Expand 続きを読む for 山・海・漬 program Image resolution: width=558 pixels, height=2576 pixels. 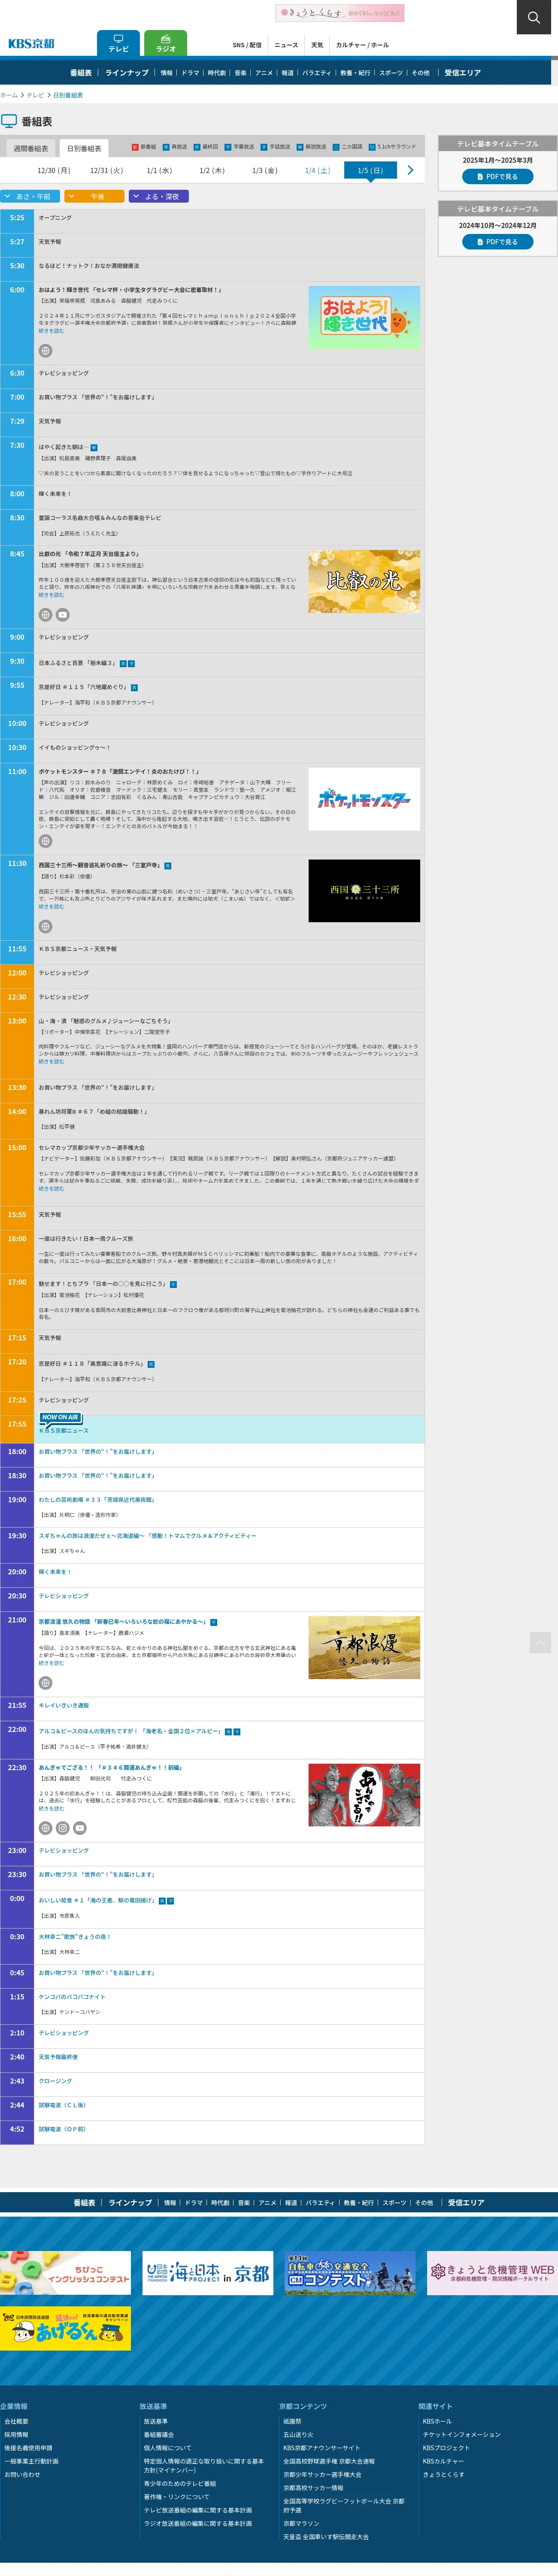(x=51, y=1062)
